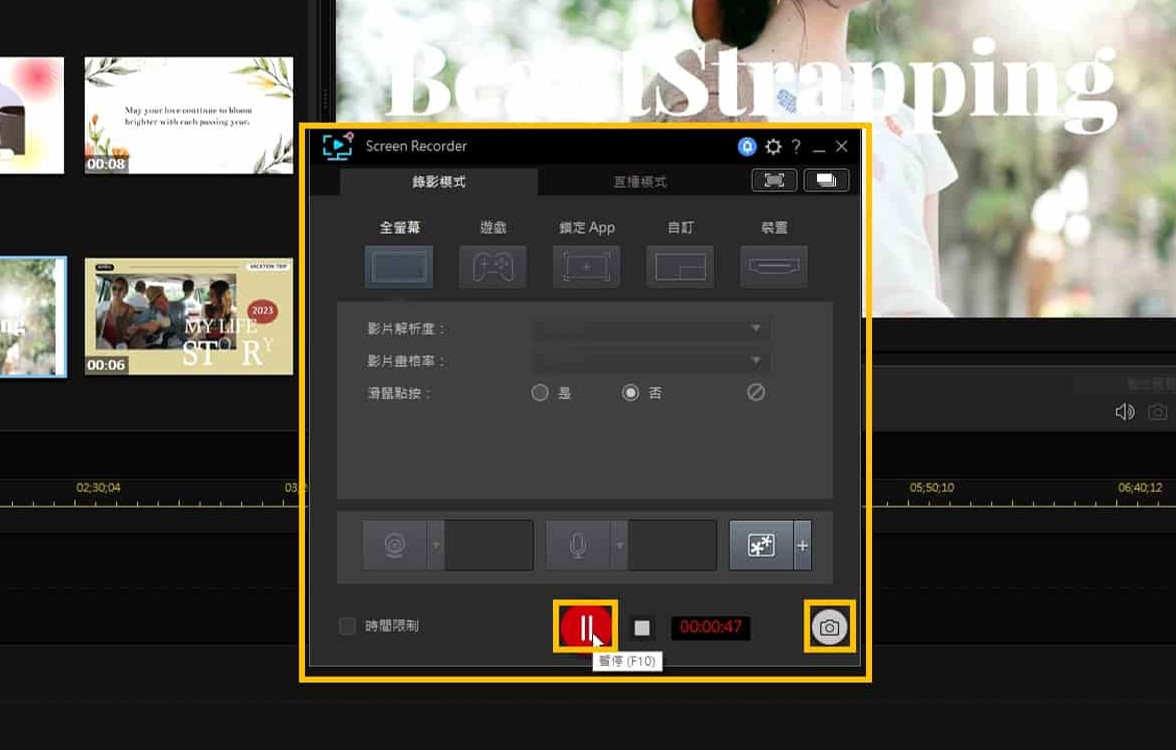Select 是 for mouse click recording
Viewport: 1176px width, 750px height.
click(540, 393)
